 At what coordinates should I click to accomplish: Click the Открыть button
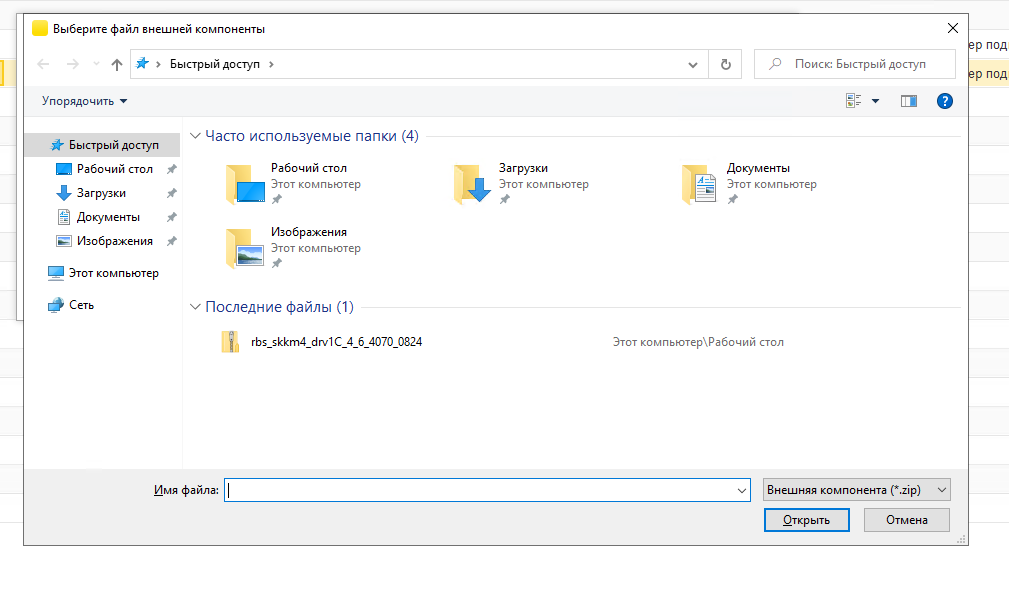pos(806,520)
